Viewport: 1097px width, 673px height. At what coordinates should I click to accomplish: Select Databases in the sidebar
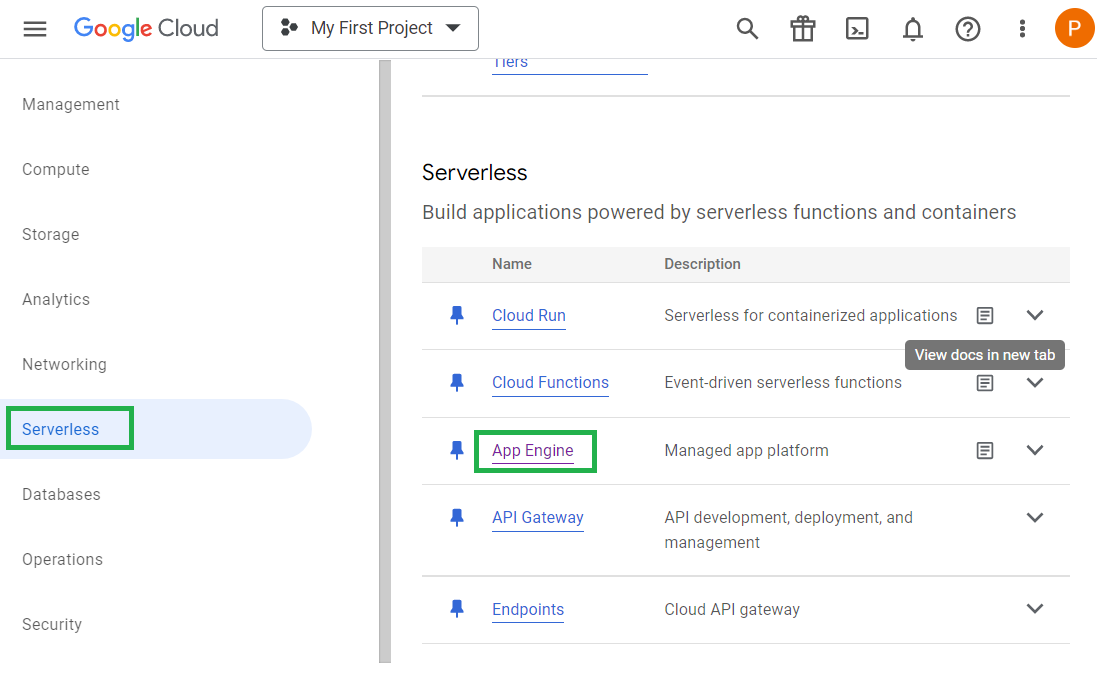pos(62,495)
